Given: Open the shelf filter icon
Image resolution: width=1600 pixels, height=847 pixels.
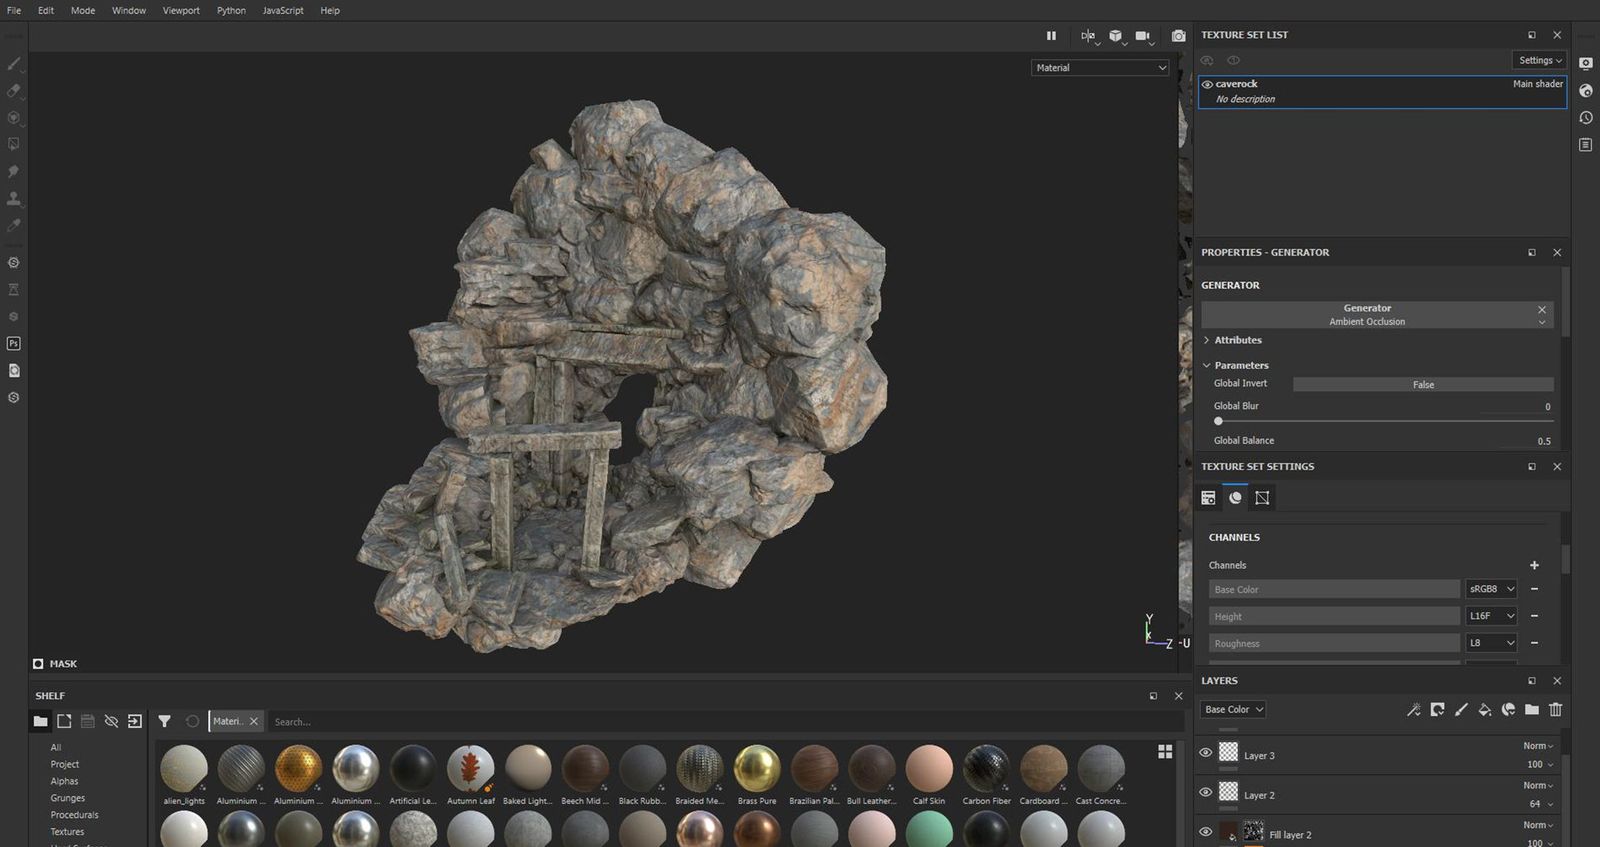Looking at the screenshot, I should pyautogui.click(x=164, y=721).
